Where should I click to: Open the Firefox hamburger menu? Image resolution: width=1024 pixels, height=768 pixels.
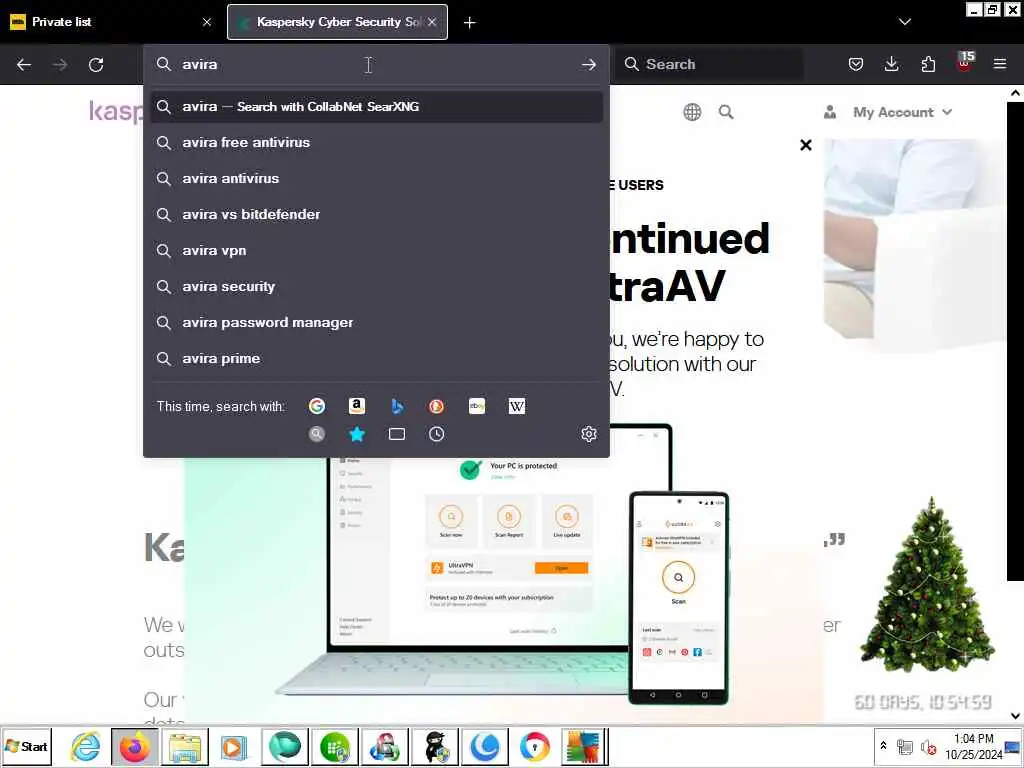1000,64
